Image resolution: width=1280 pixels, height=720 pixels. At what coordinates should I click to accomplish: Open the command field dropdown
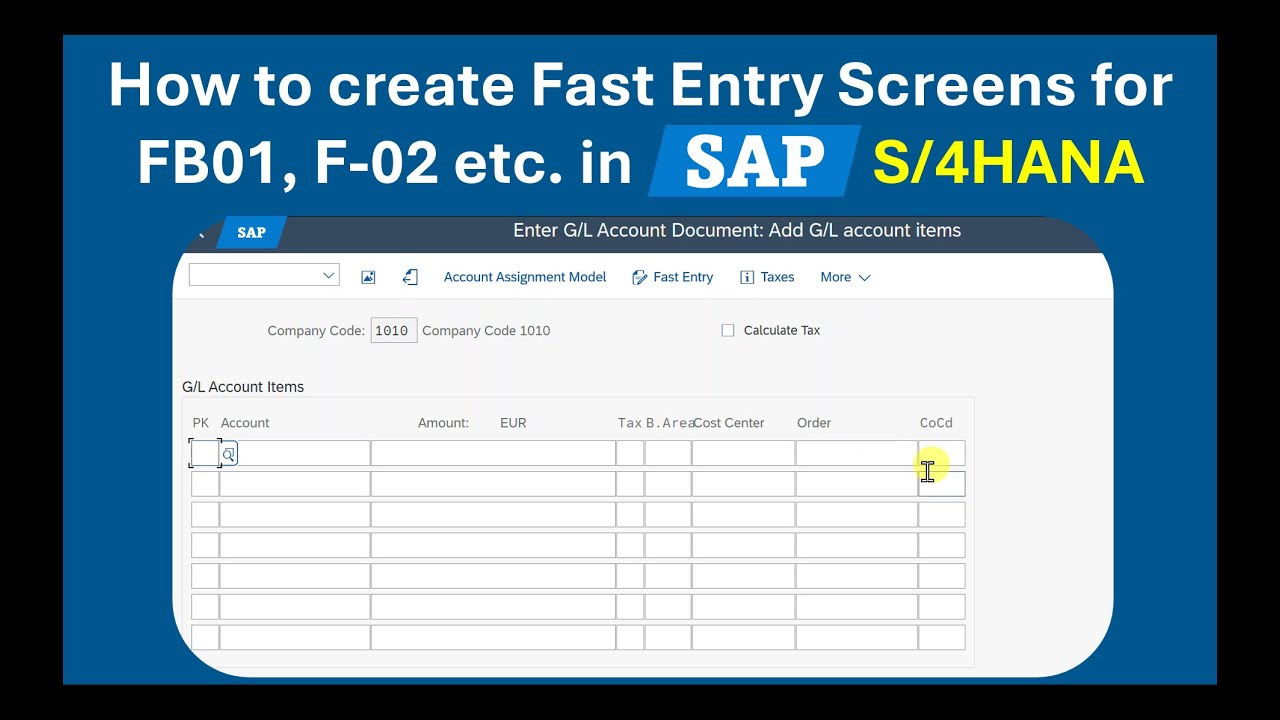point(328,275)
